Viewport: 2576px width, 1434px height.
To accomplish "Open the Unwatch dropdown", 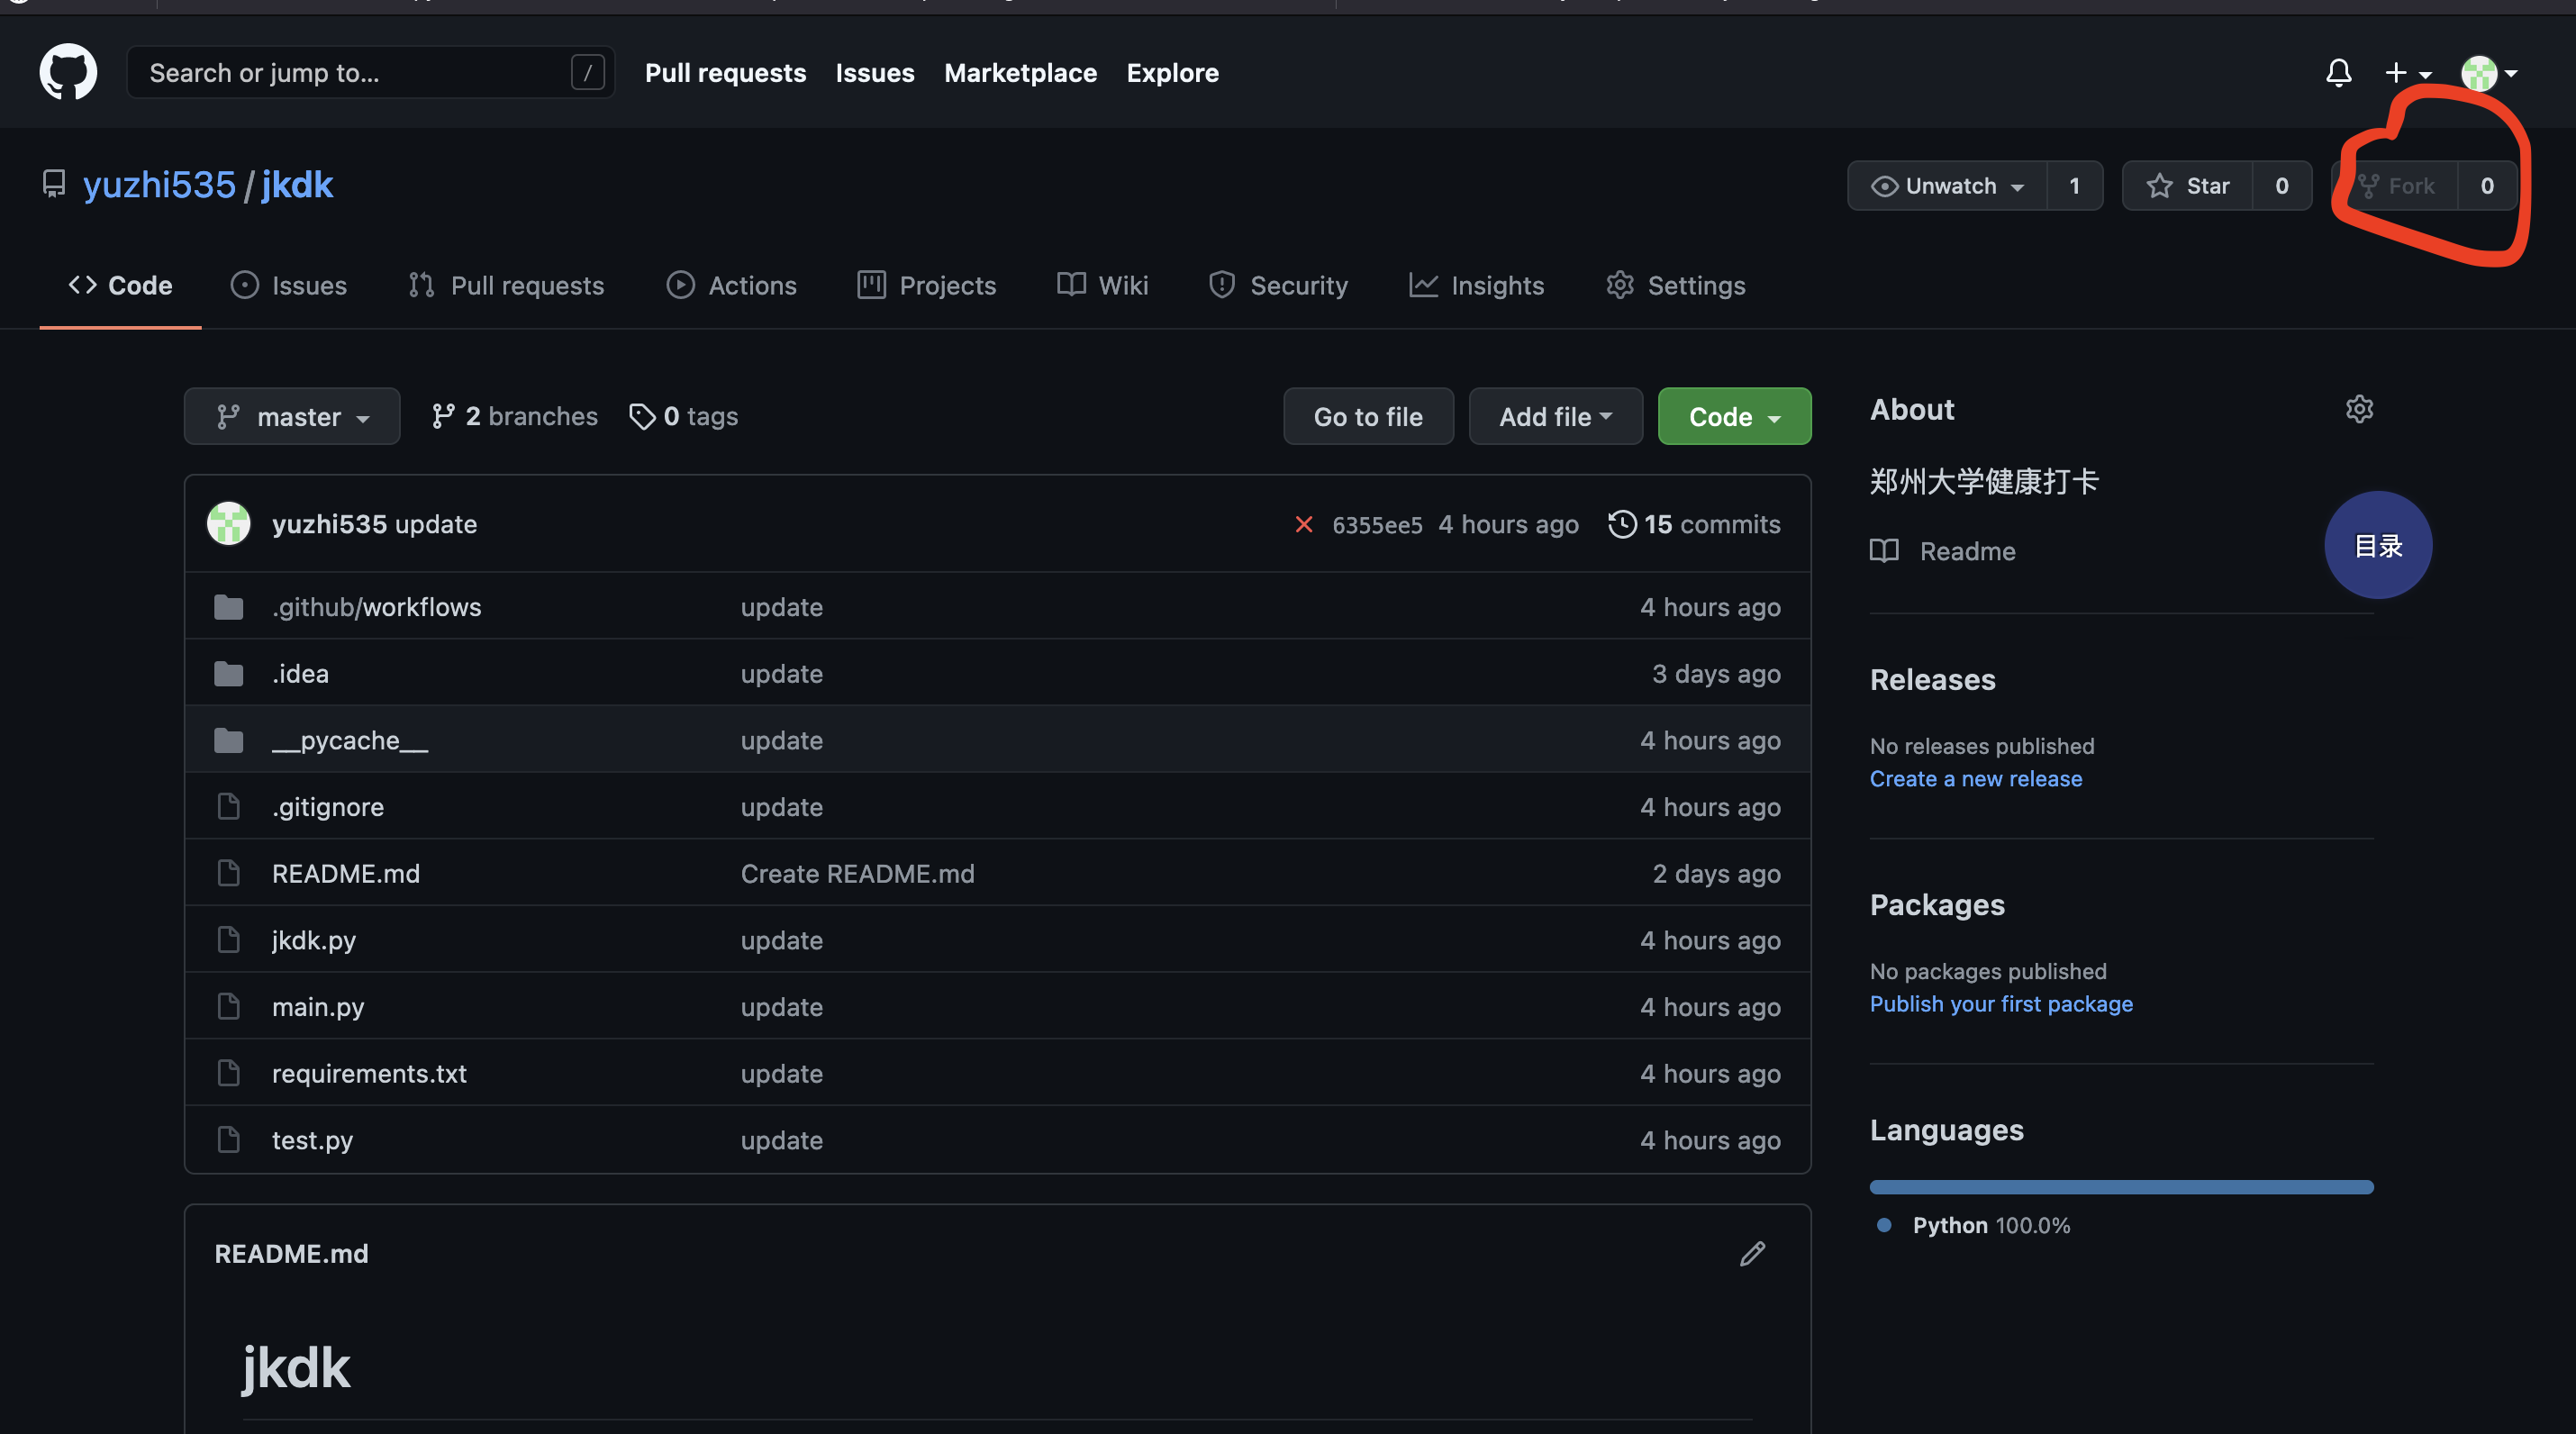I will pos(1947,186).
